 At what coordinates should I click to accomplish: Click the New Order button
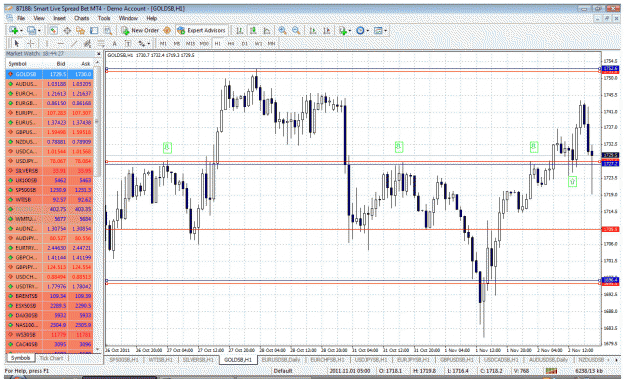(140, 30)
